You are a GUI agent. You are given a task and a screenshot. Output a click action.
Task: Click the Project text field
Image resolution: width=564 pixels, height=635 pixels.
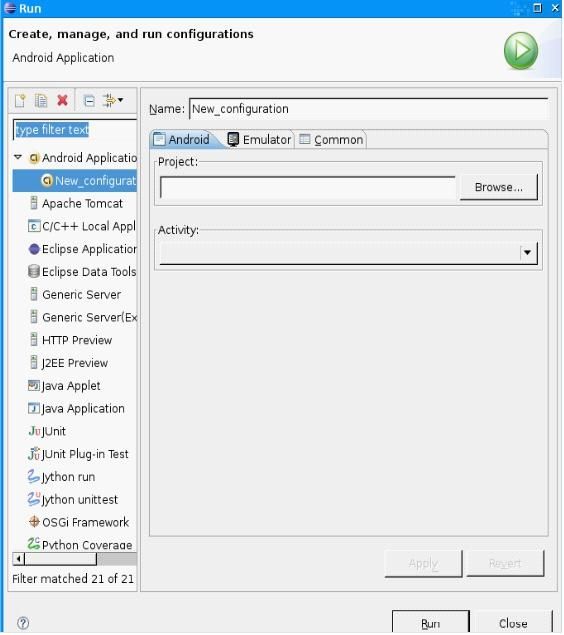coord(308,188)
